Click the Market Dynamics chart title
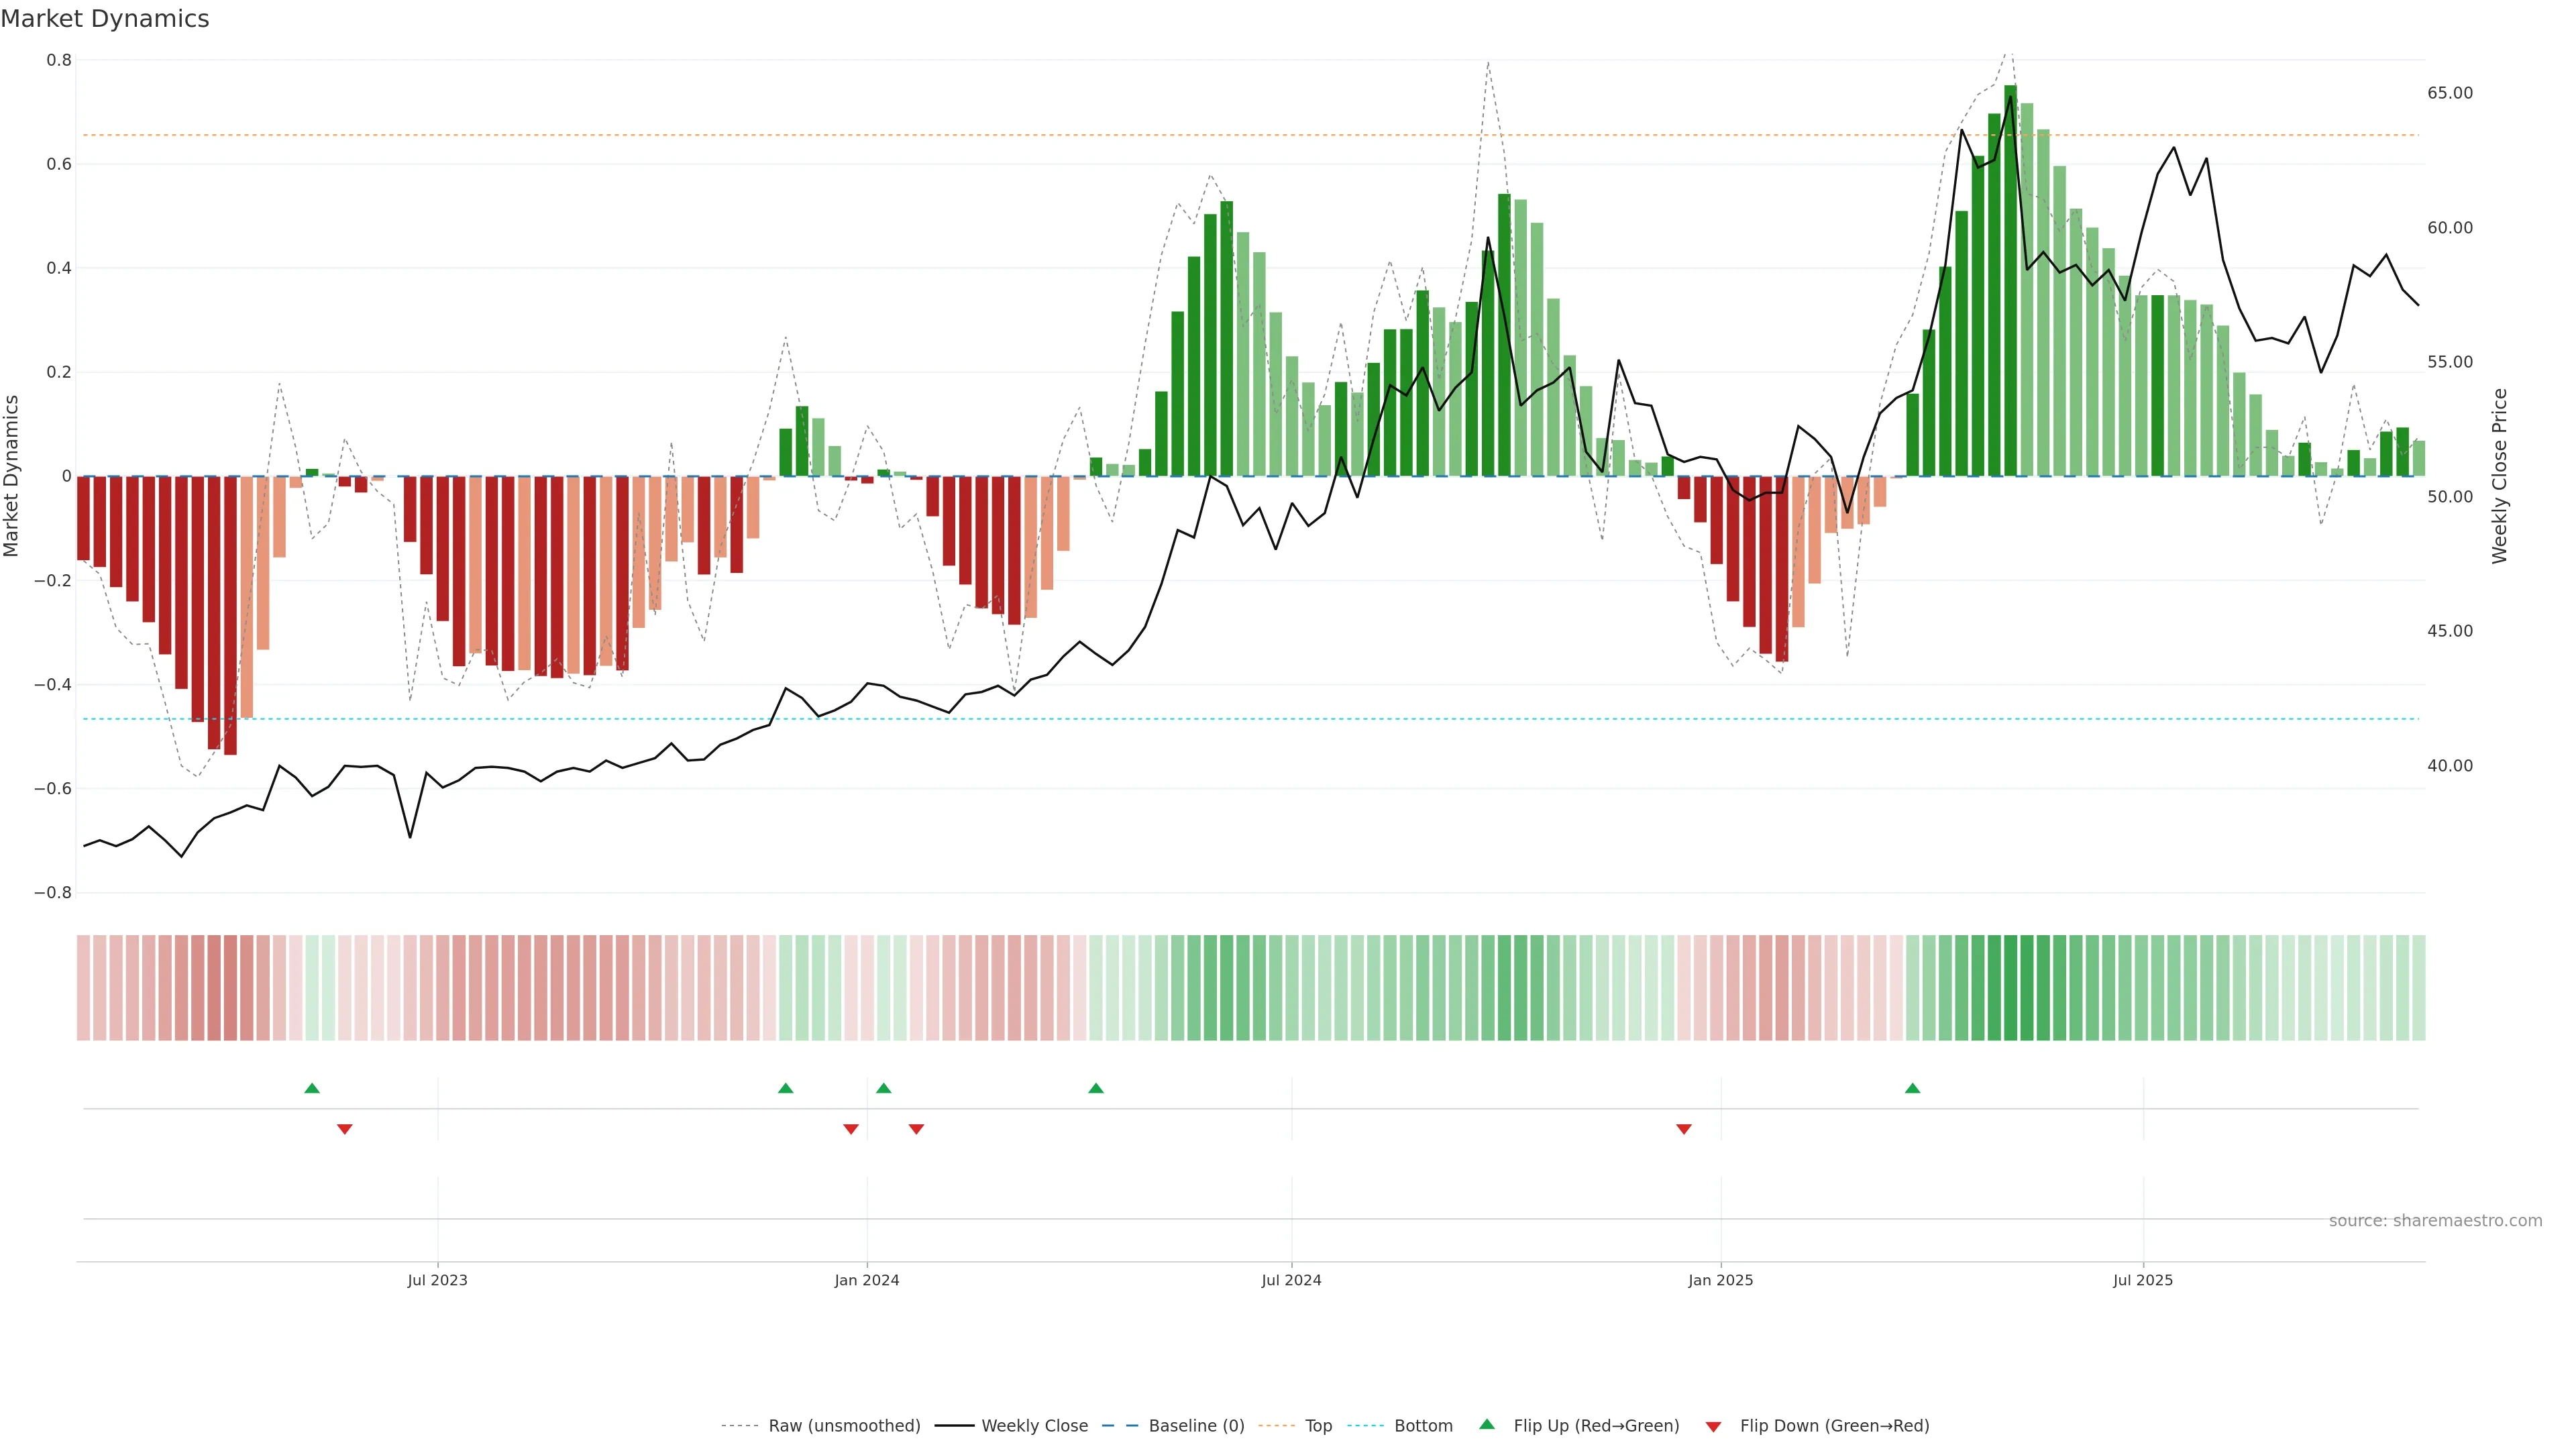 pos(105,19)
